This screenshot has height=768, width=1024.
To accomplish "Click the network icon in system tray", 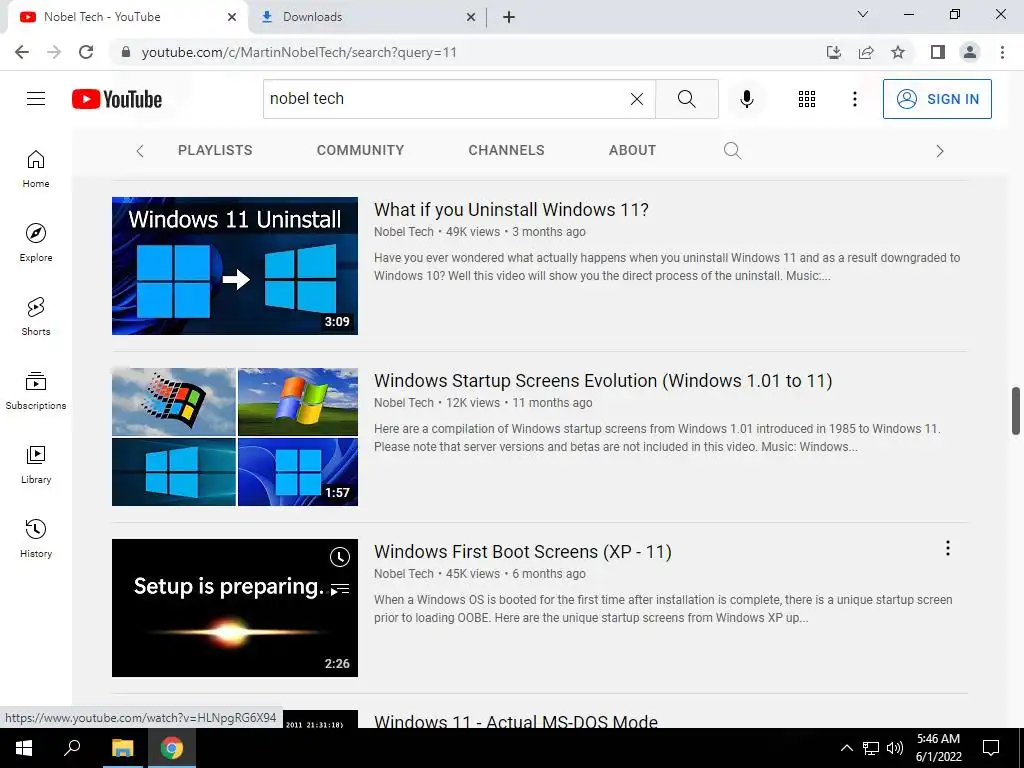I will point(871,748).
